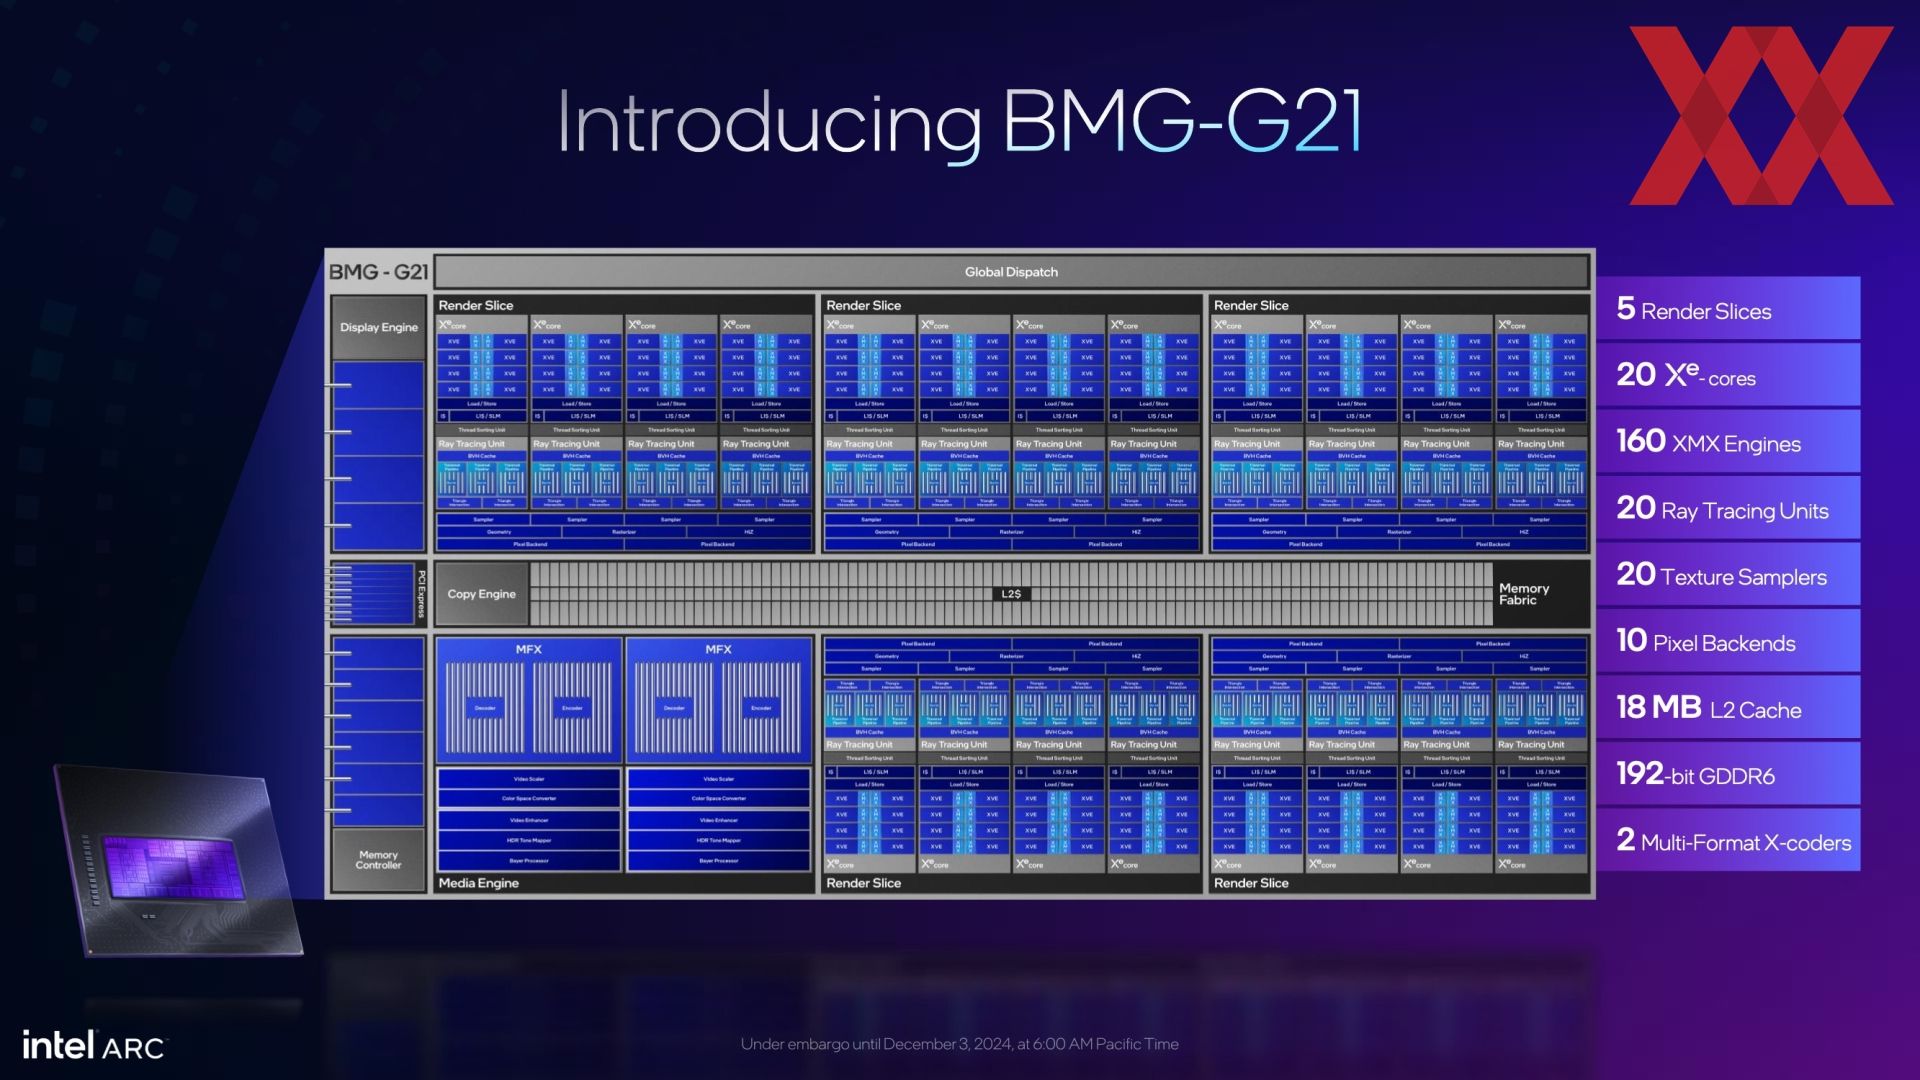This screenshot has height=1080, width=1920.
Task: Select the Media Engine label
Action: click(x=479, y=883)
